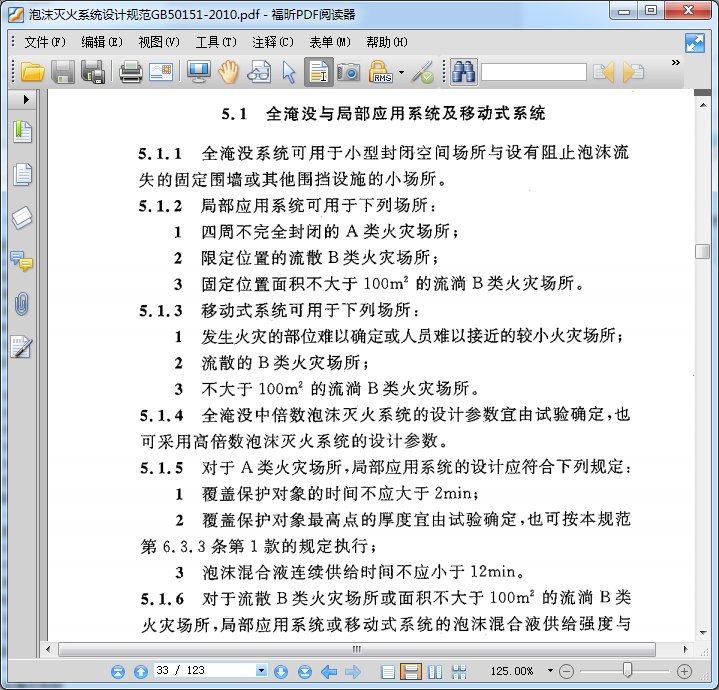The width and height of the screenshot is (719, 690).
Task: Click heading text 5.1 全淹没与局部应用系统及移动式系统
Action: coord(383,113)
